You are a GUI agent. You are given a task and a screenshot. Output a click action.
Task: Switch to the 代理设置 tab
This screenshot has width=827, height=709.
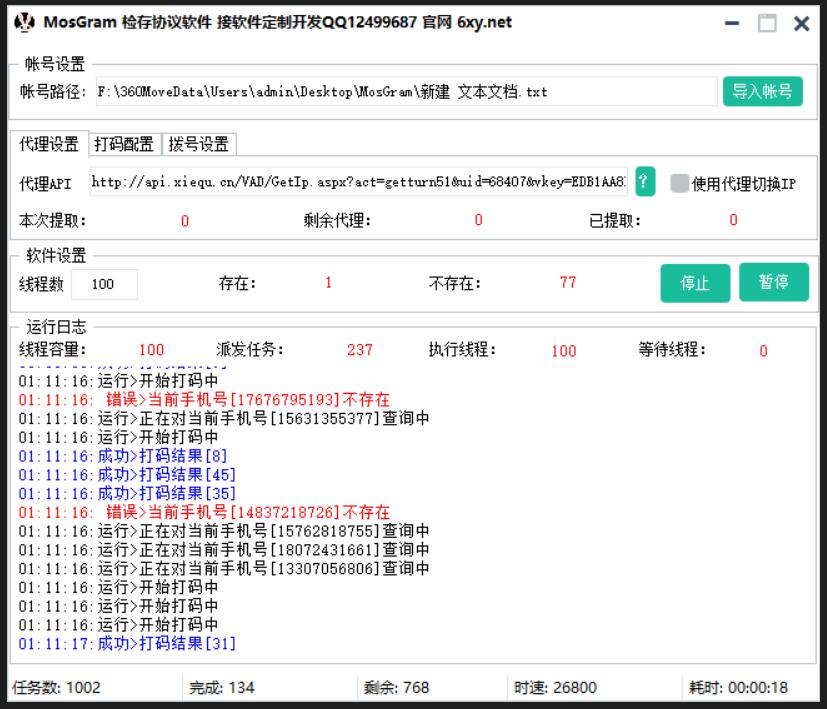pos(49,144)
